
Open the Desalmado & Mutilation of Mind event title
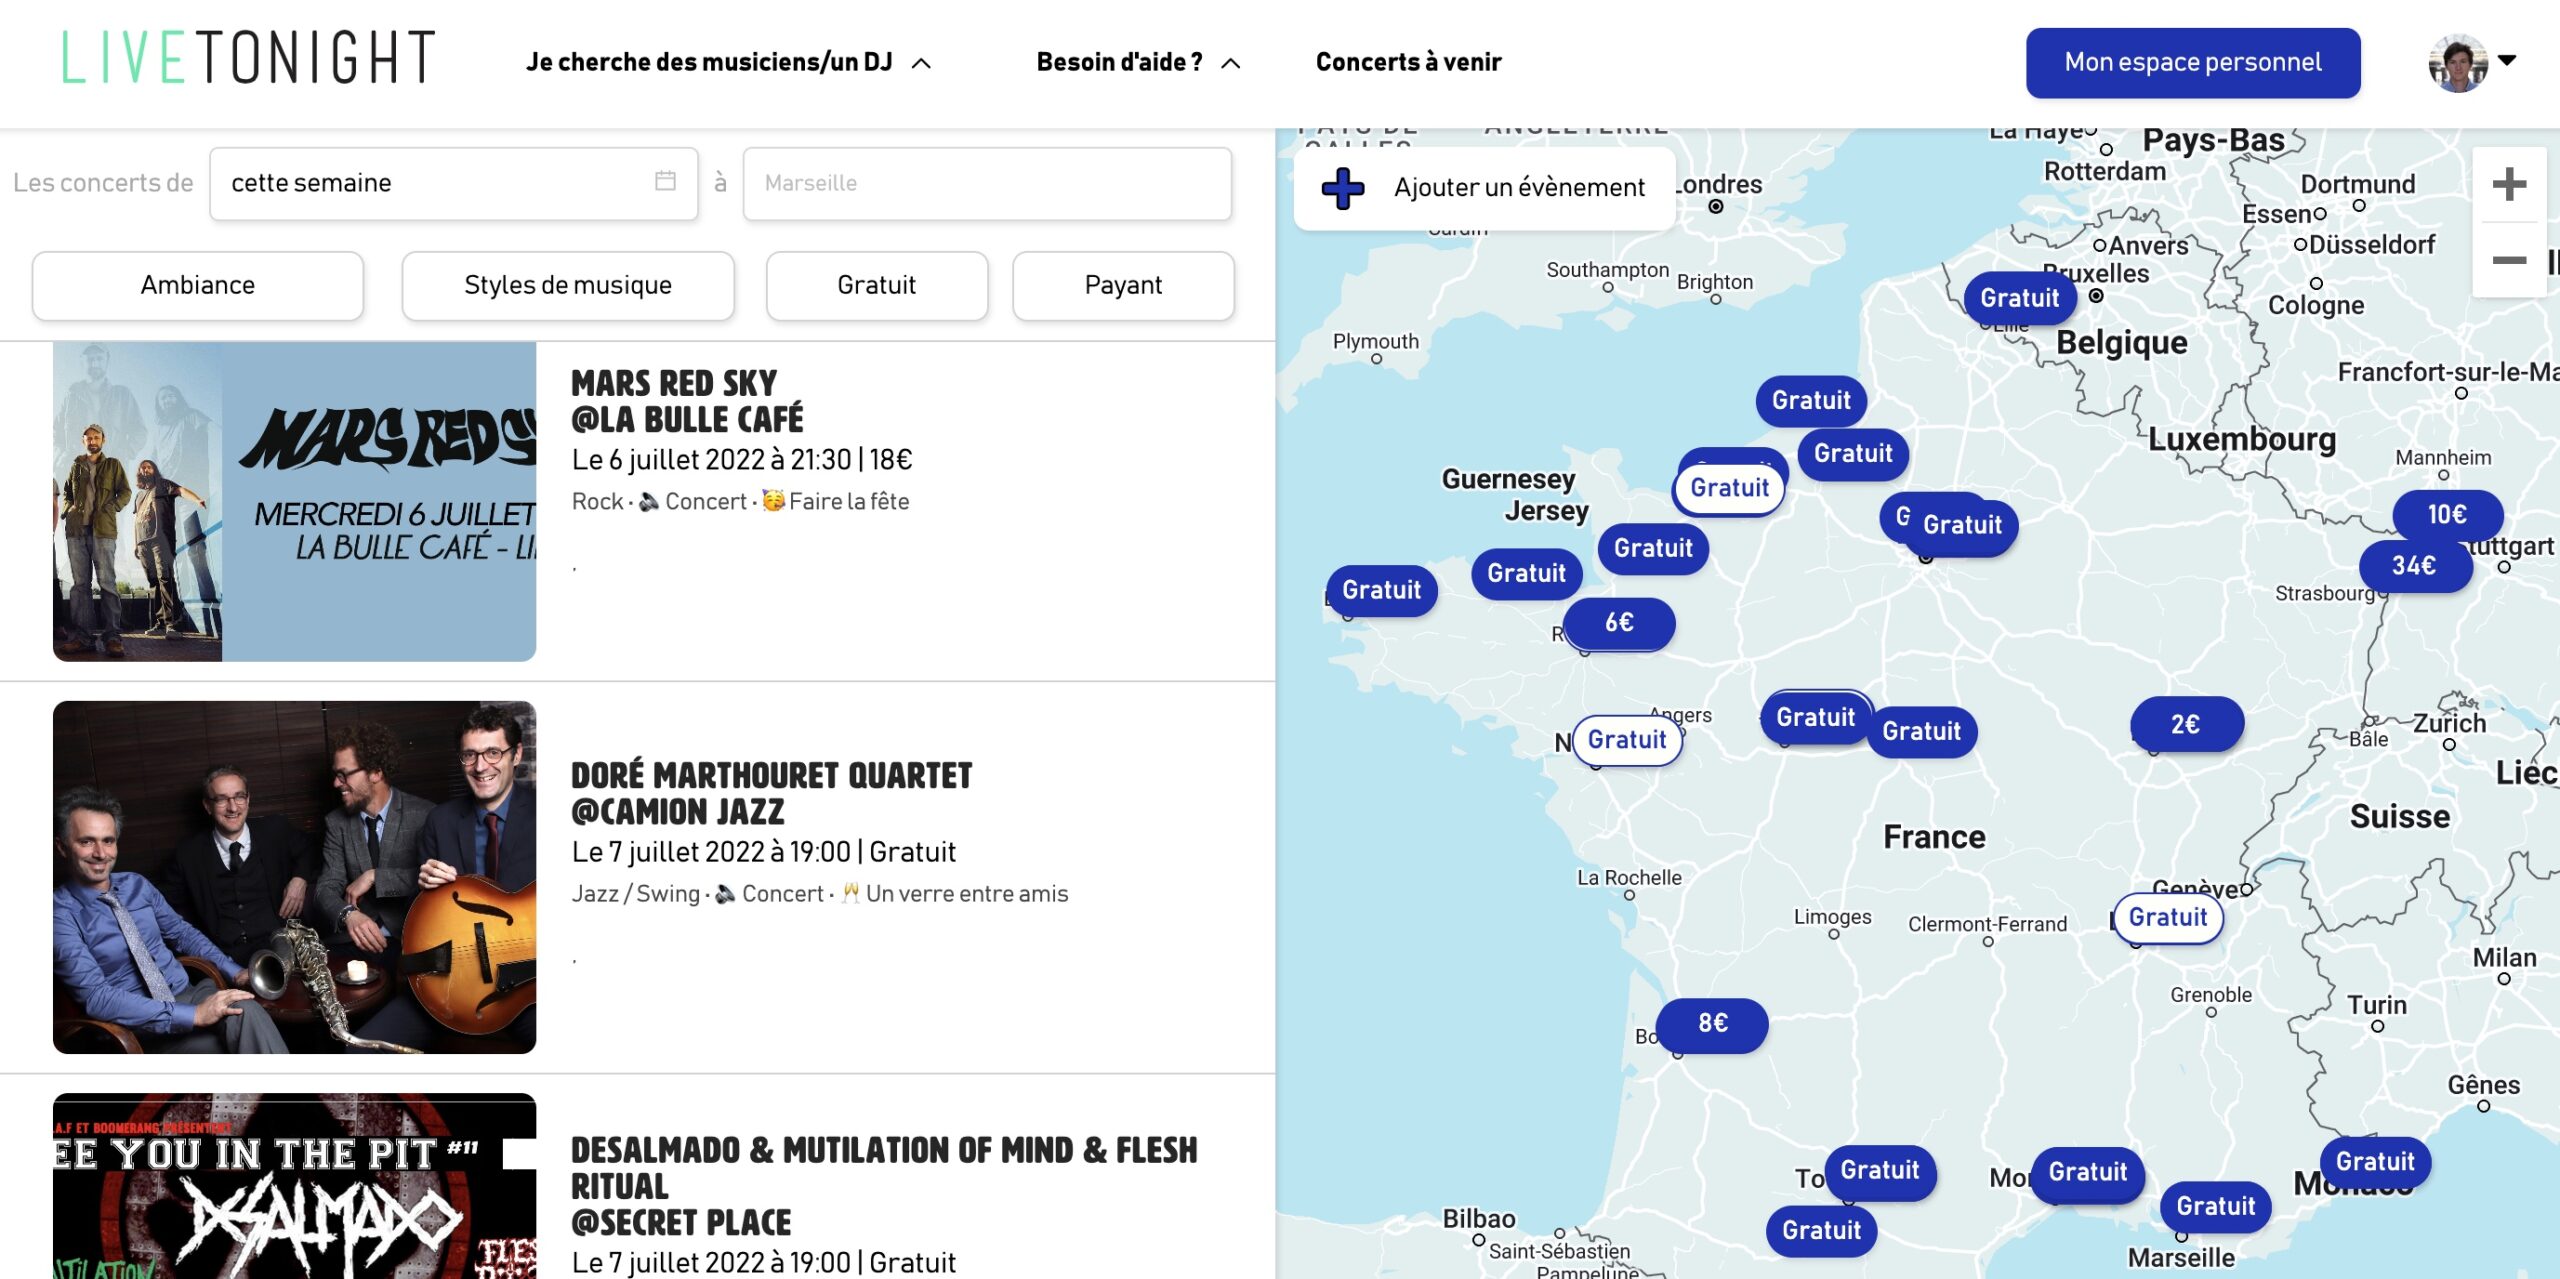[884, 1186]
